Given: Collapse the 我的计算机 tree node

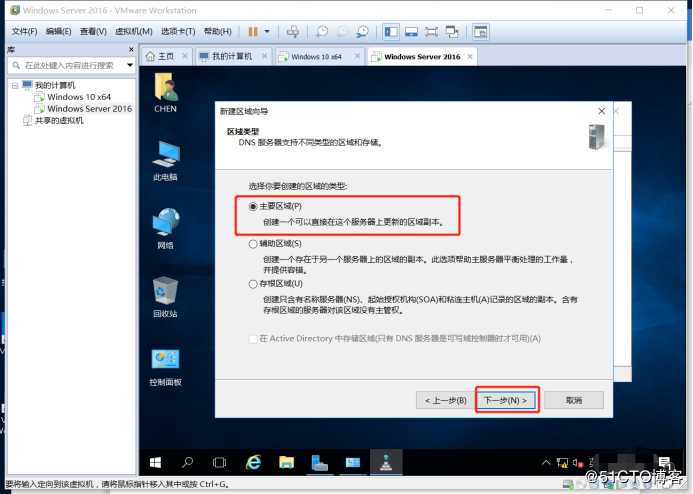Looking at the screenshot, I should point(15,85).
